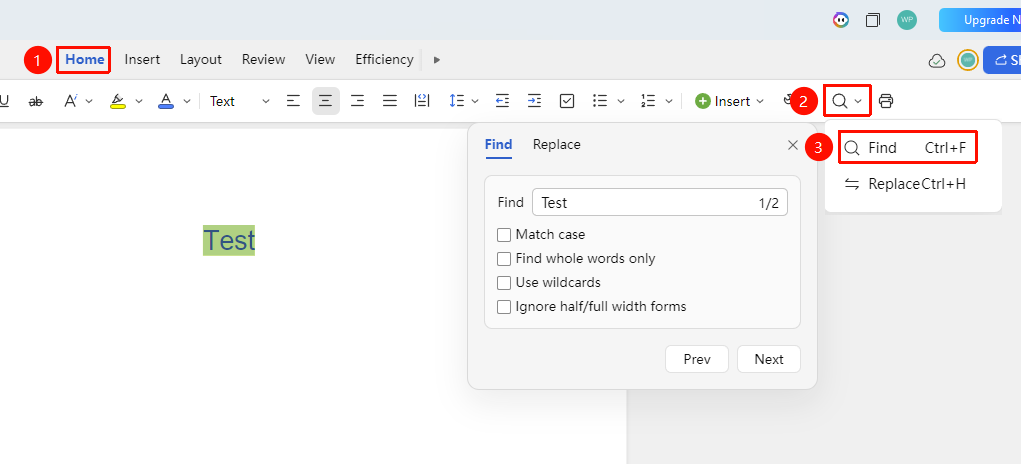Check Find whole words only
The height and width of the screenshot is (464, 1021).
[x=503, y=259]
